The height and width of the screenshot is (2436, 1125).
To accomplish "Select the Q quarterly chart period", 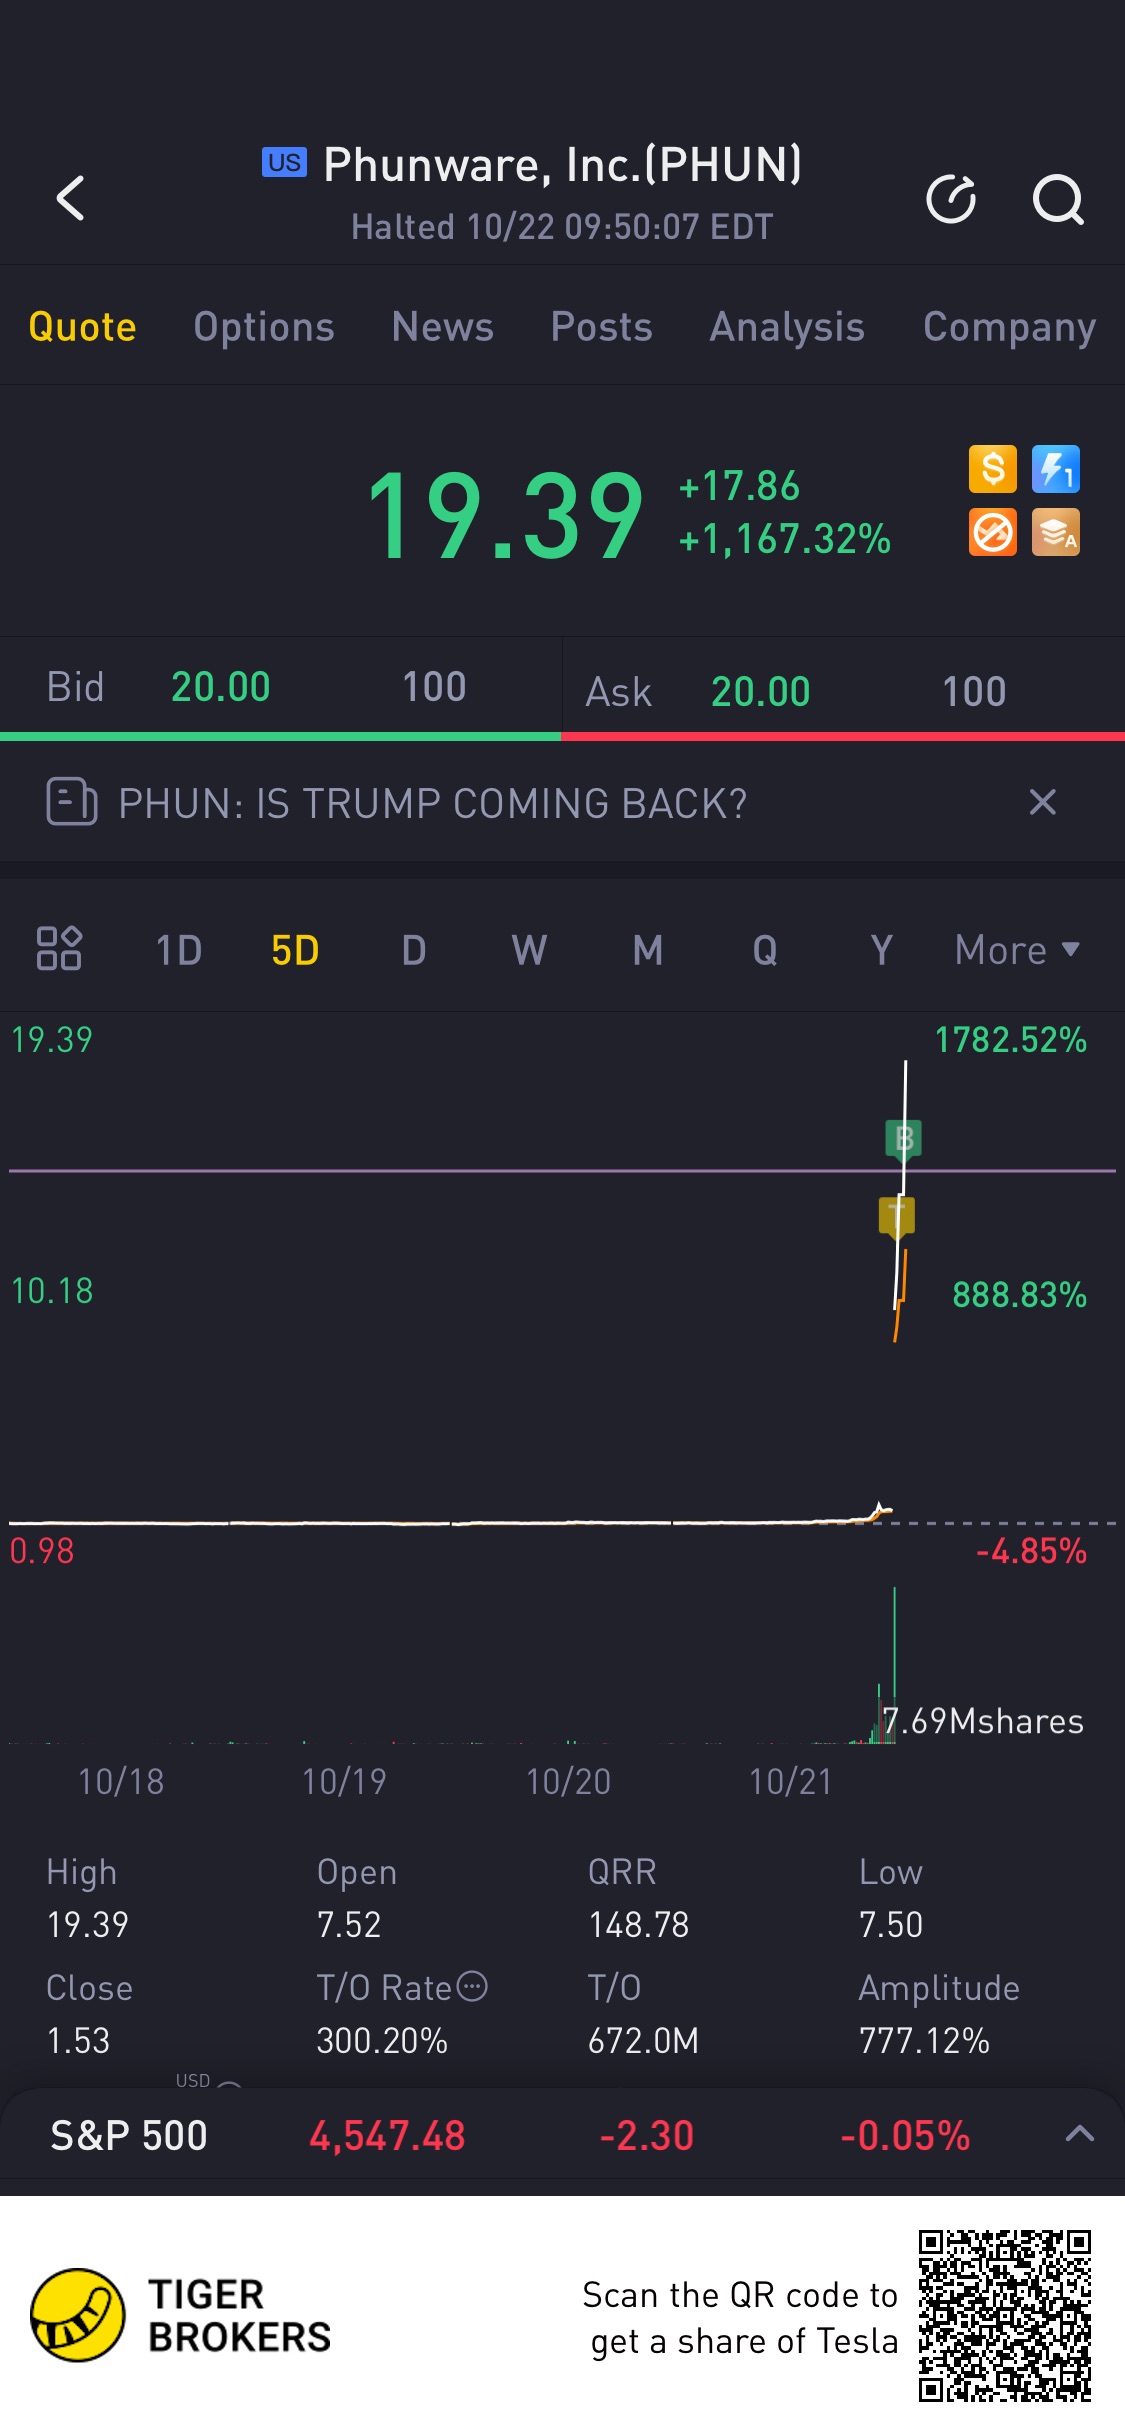I will click(765, 950).
